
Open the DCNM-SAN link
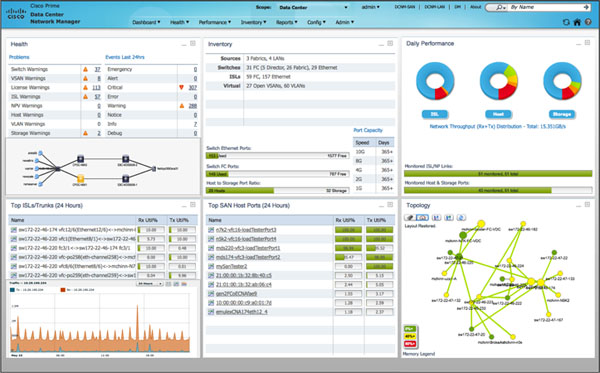[x=405, y=7]
